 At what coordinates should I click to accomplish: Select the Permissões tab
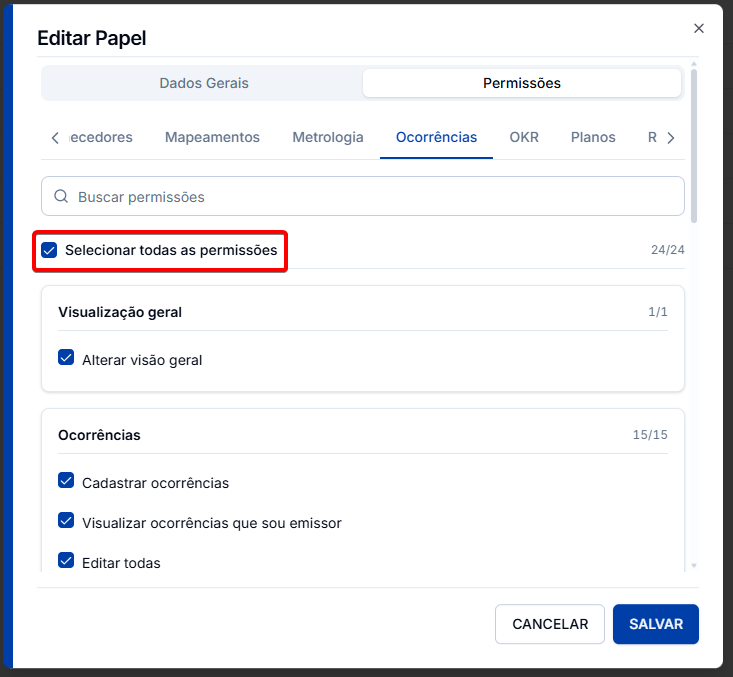[522, 83]
